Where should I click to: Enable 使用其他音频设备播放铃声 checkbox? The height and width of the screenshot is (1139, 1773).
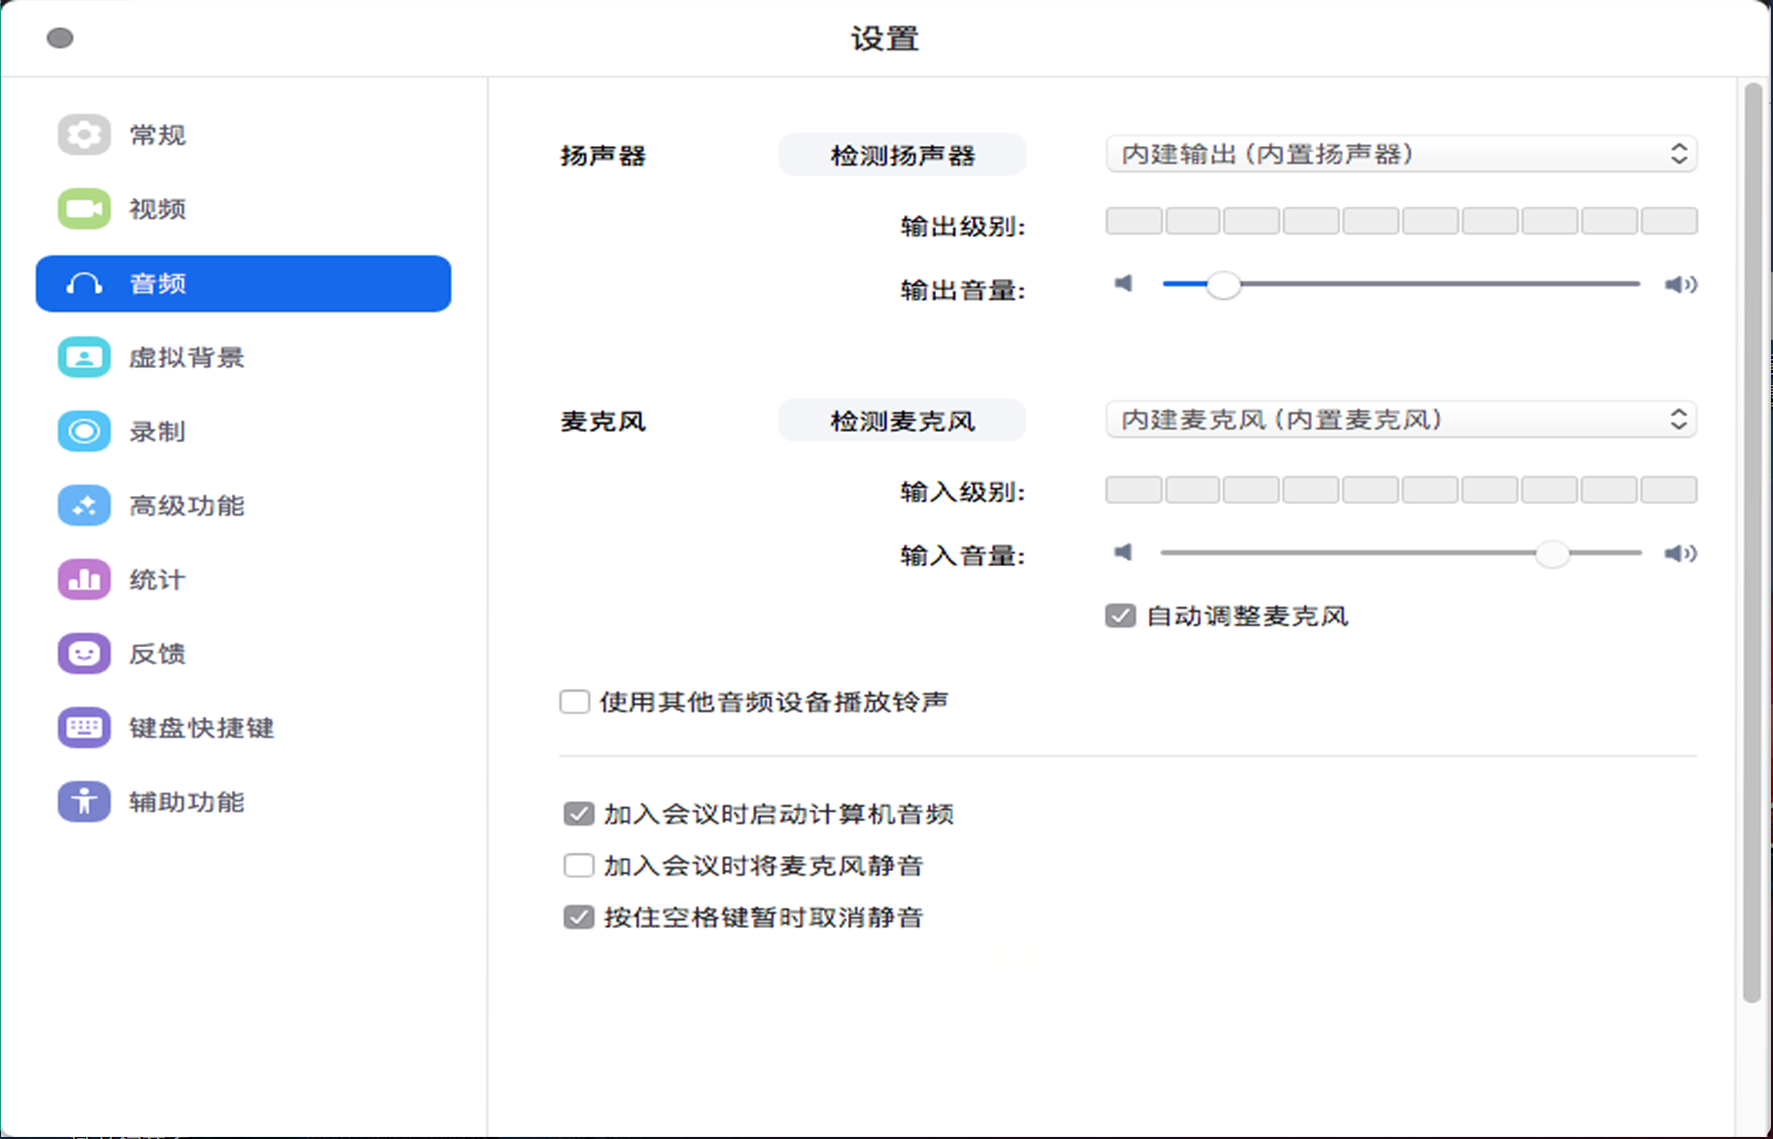(575, 702)
